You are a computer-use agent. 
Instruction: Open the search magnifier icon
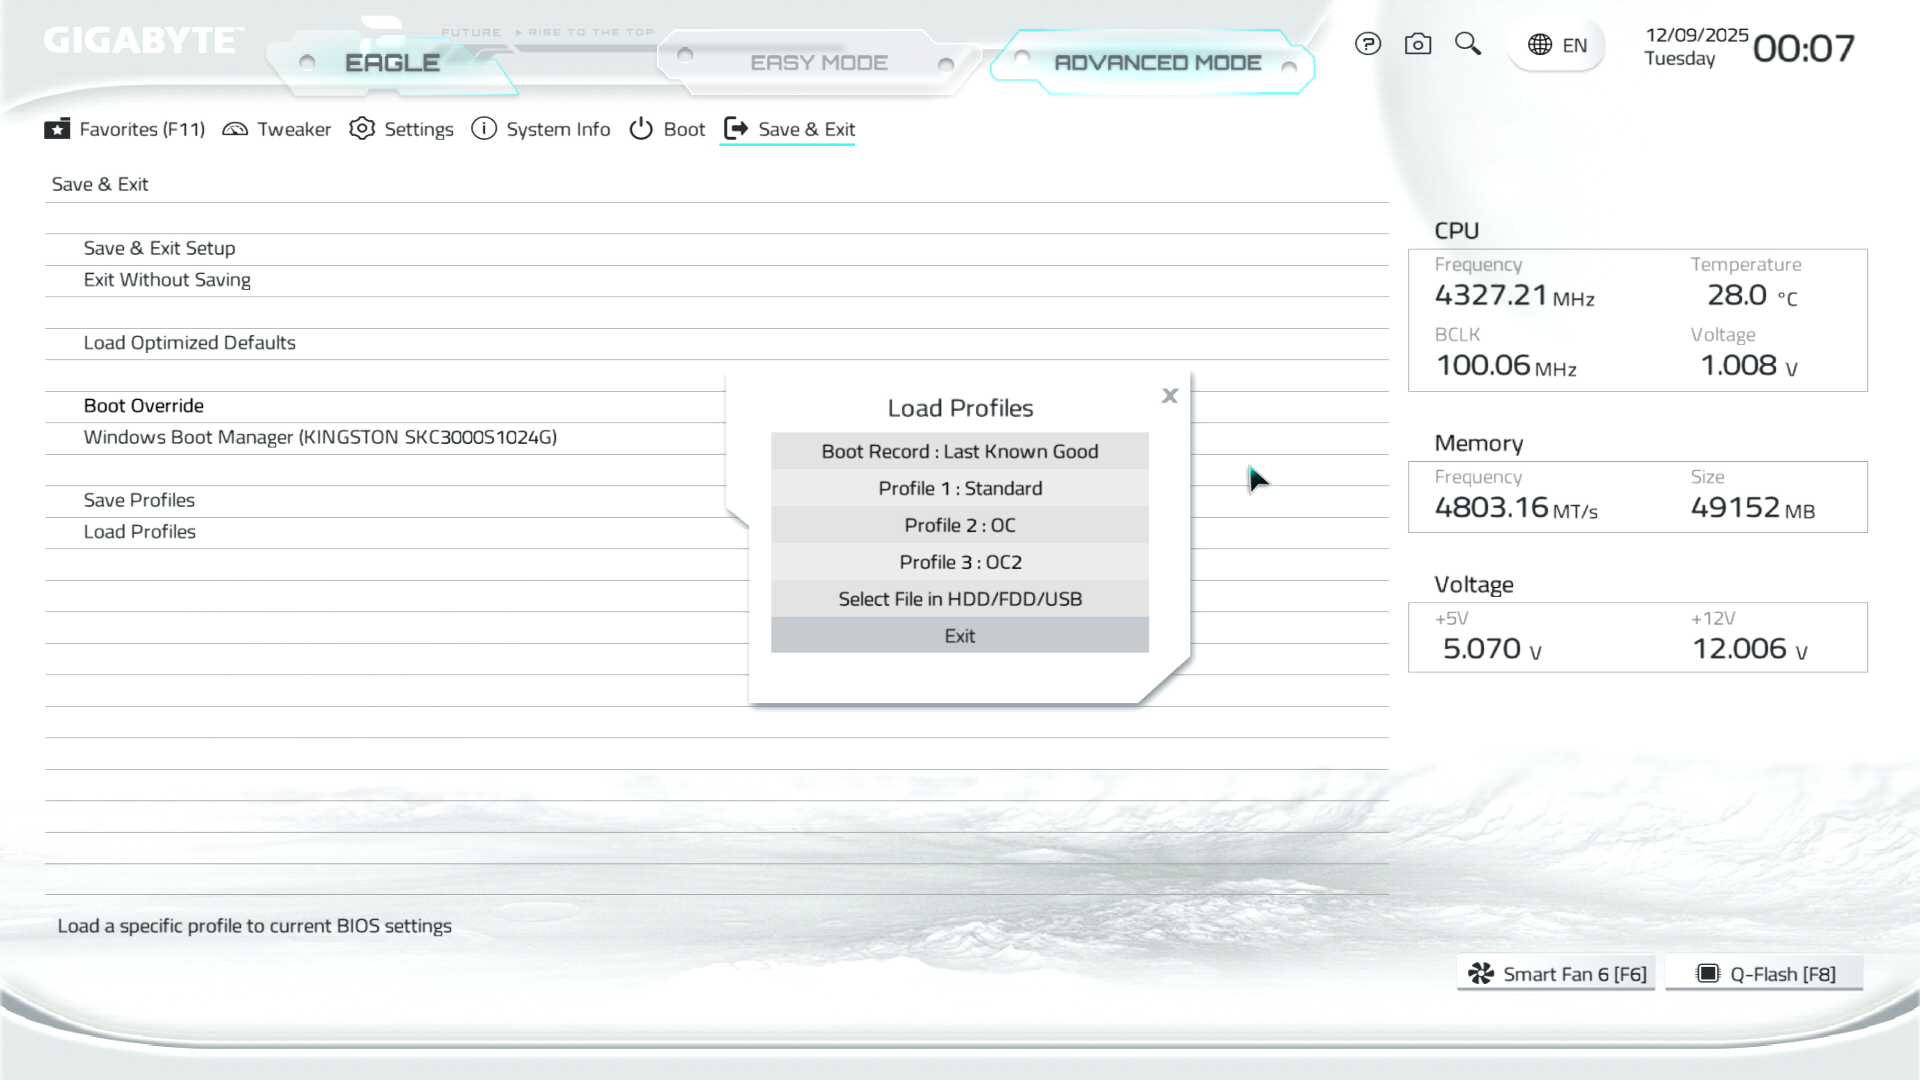(x=1467, y=44)
